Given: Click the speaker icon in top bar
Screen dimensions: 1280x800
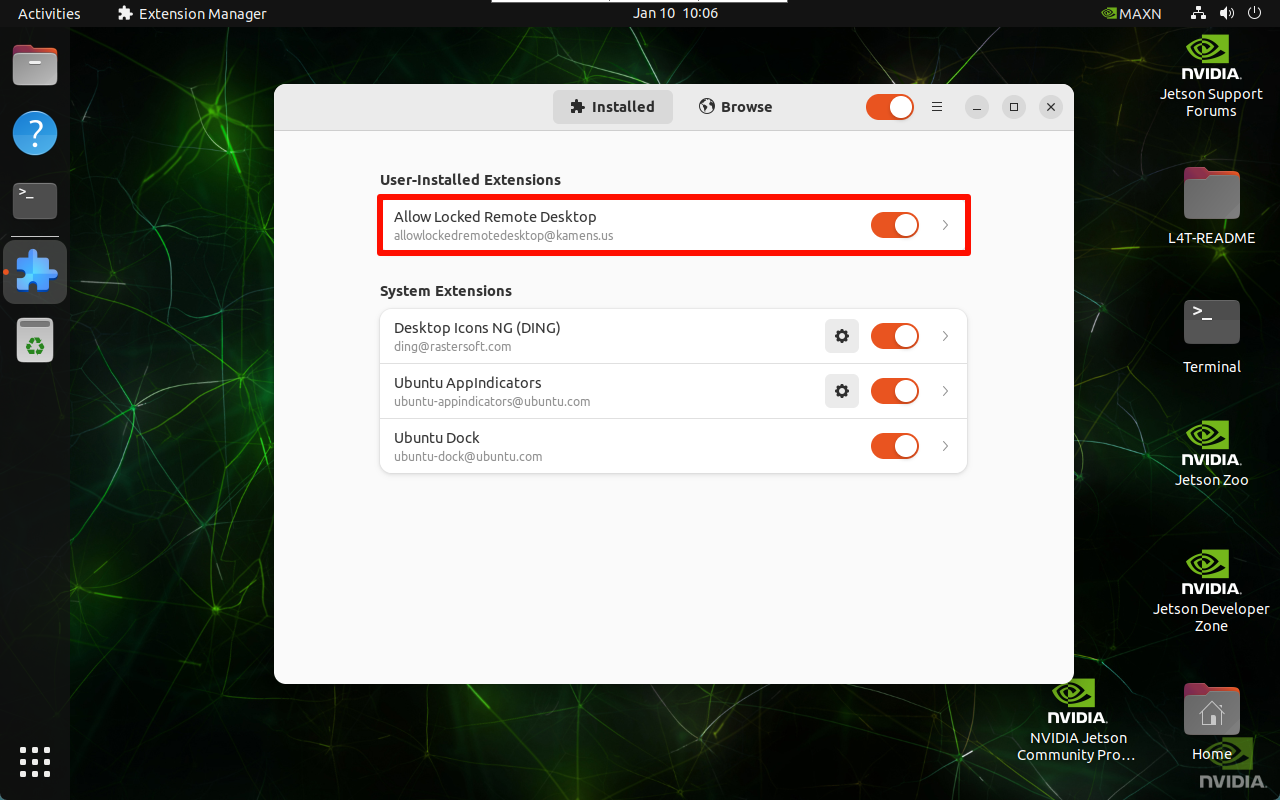Looking at the screenshot, I should tap(1227, 13).
